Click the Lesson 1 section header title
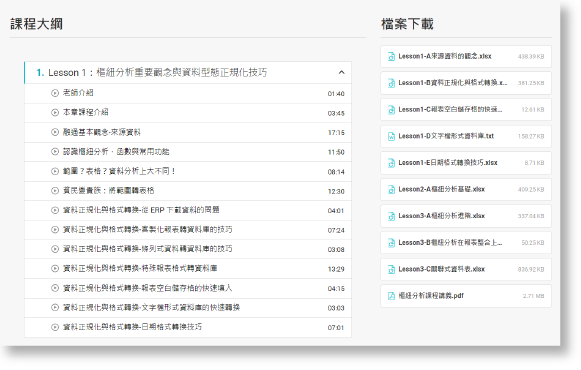 click(152, 73)
